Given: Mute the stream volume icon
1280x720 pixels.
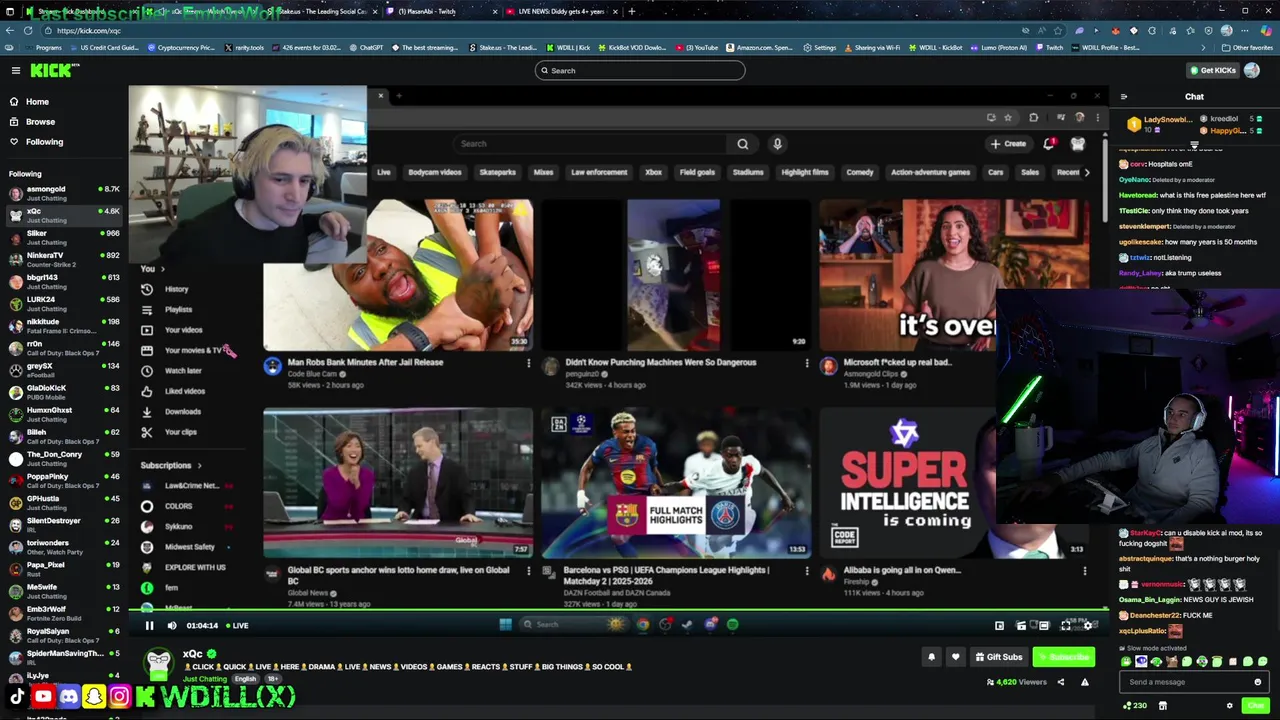Looking at the screenshot, I should [172, 626].
